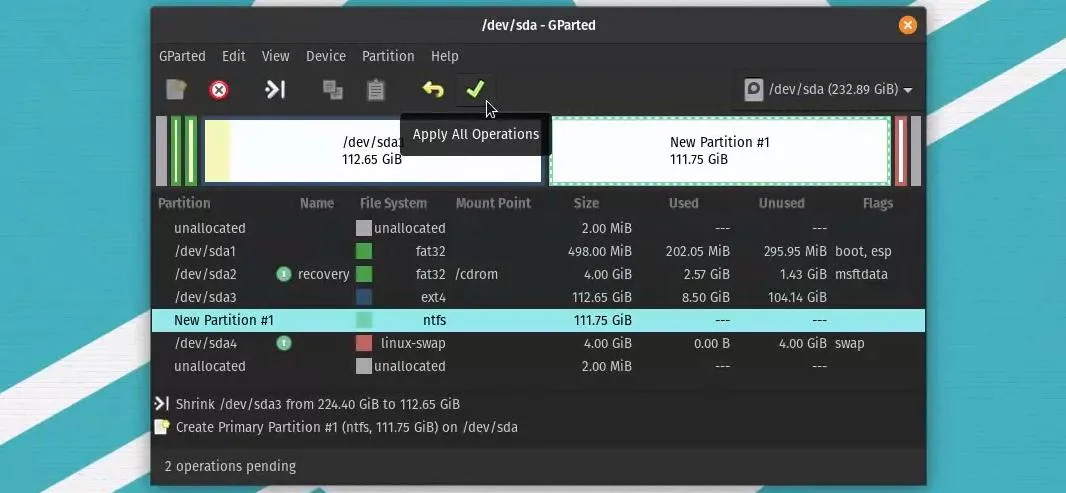Select the /dev/sda3 ext4 row
The width and height of the screenshot is (1066, 493).
click(x=538, y=297)
